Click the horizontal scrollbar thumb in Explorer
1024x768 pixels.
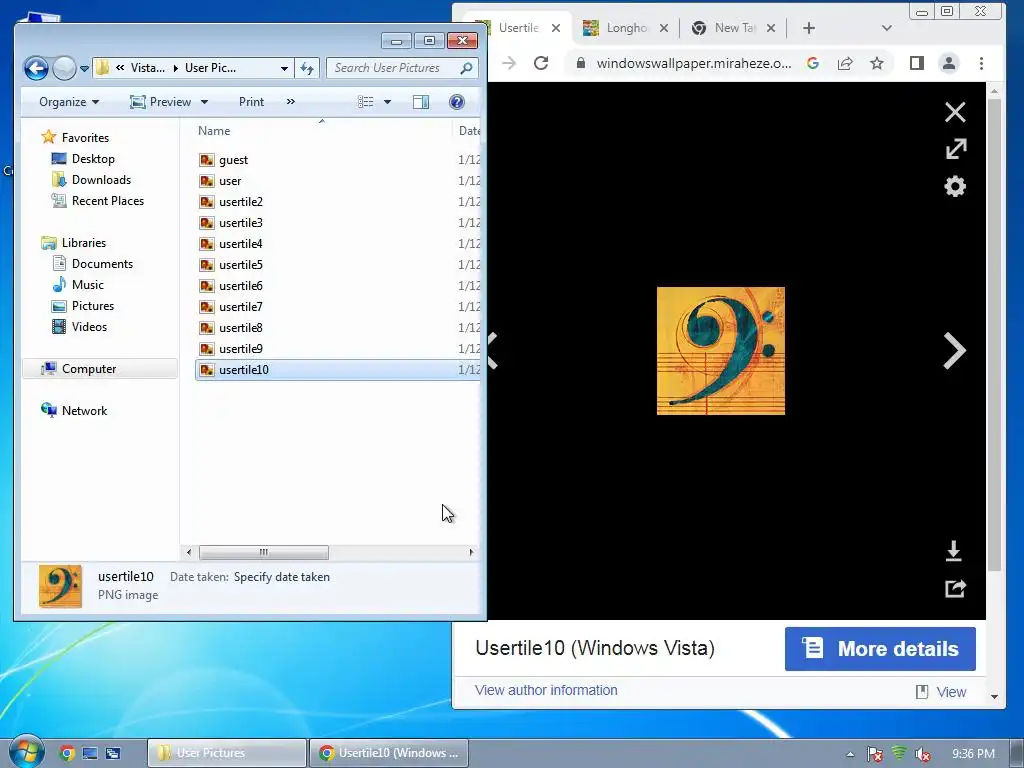coord(264,552)
